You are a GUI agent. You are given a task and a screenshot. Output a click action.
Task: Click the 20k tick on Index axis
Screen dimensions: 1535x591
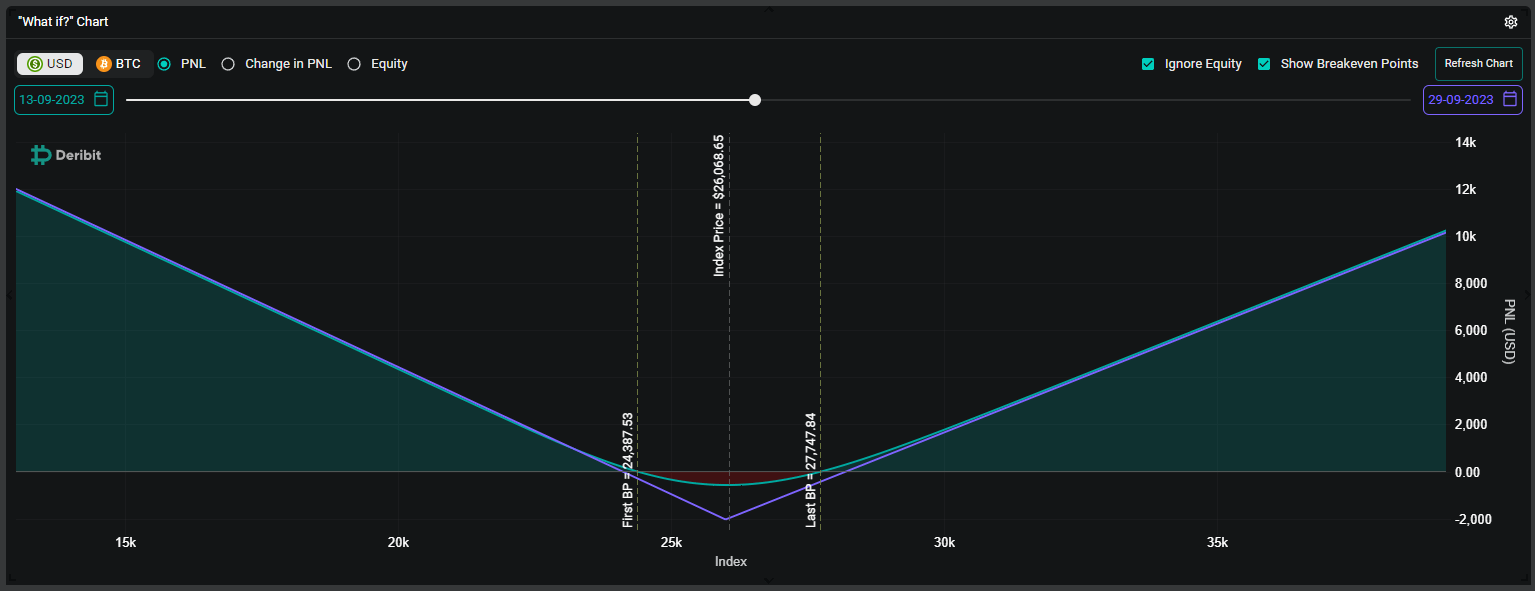398,543
